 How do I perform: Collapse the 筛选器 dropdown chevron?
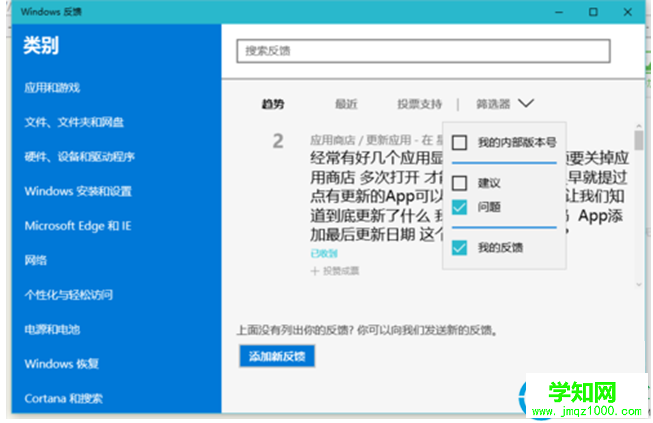(x=526, y=103)
